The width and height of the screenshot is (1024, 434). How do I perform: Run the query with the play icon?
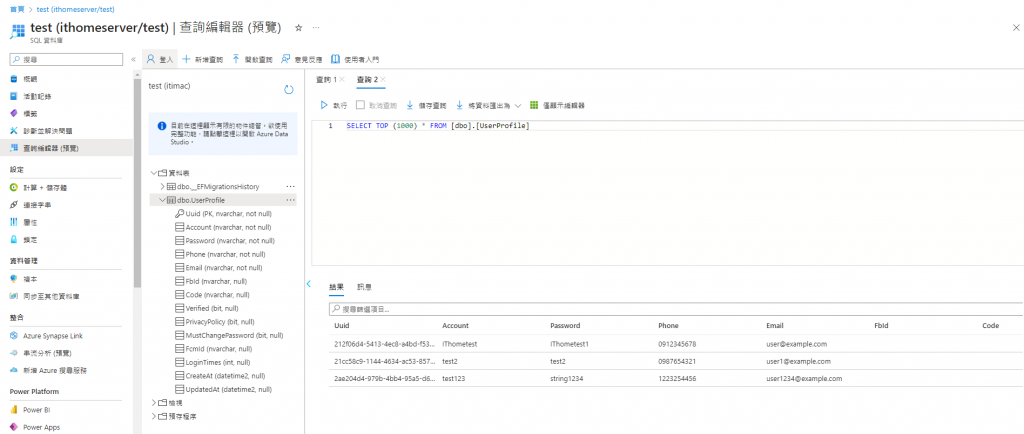pos(323,105)
